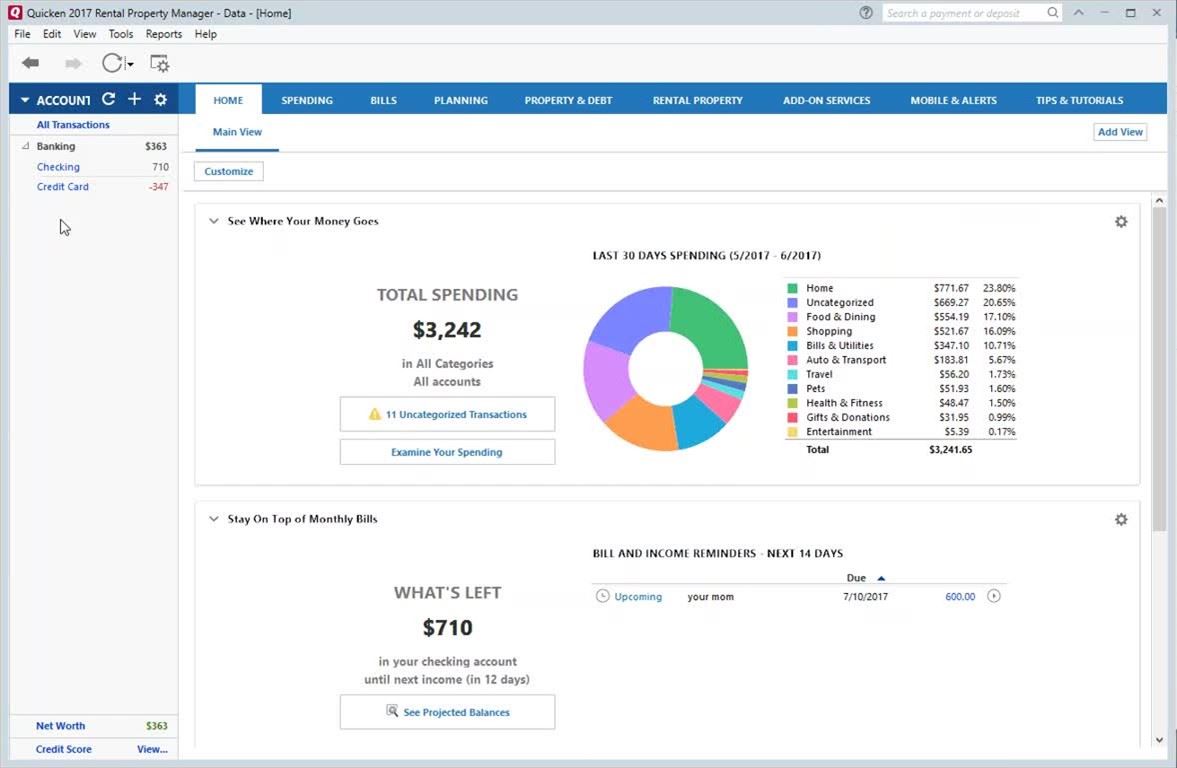1177x768 pixels.
Task: Open the Reports menu
Action: [164, 34]
